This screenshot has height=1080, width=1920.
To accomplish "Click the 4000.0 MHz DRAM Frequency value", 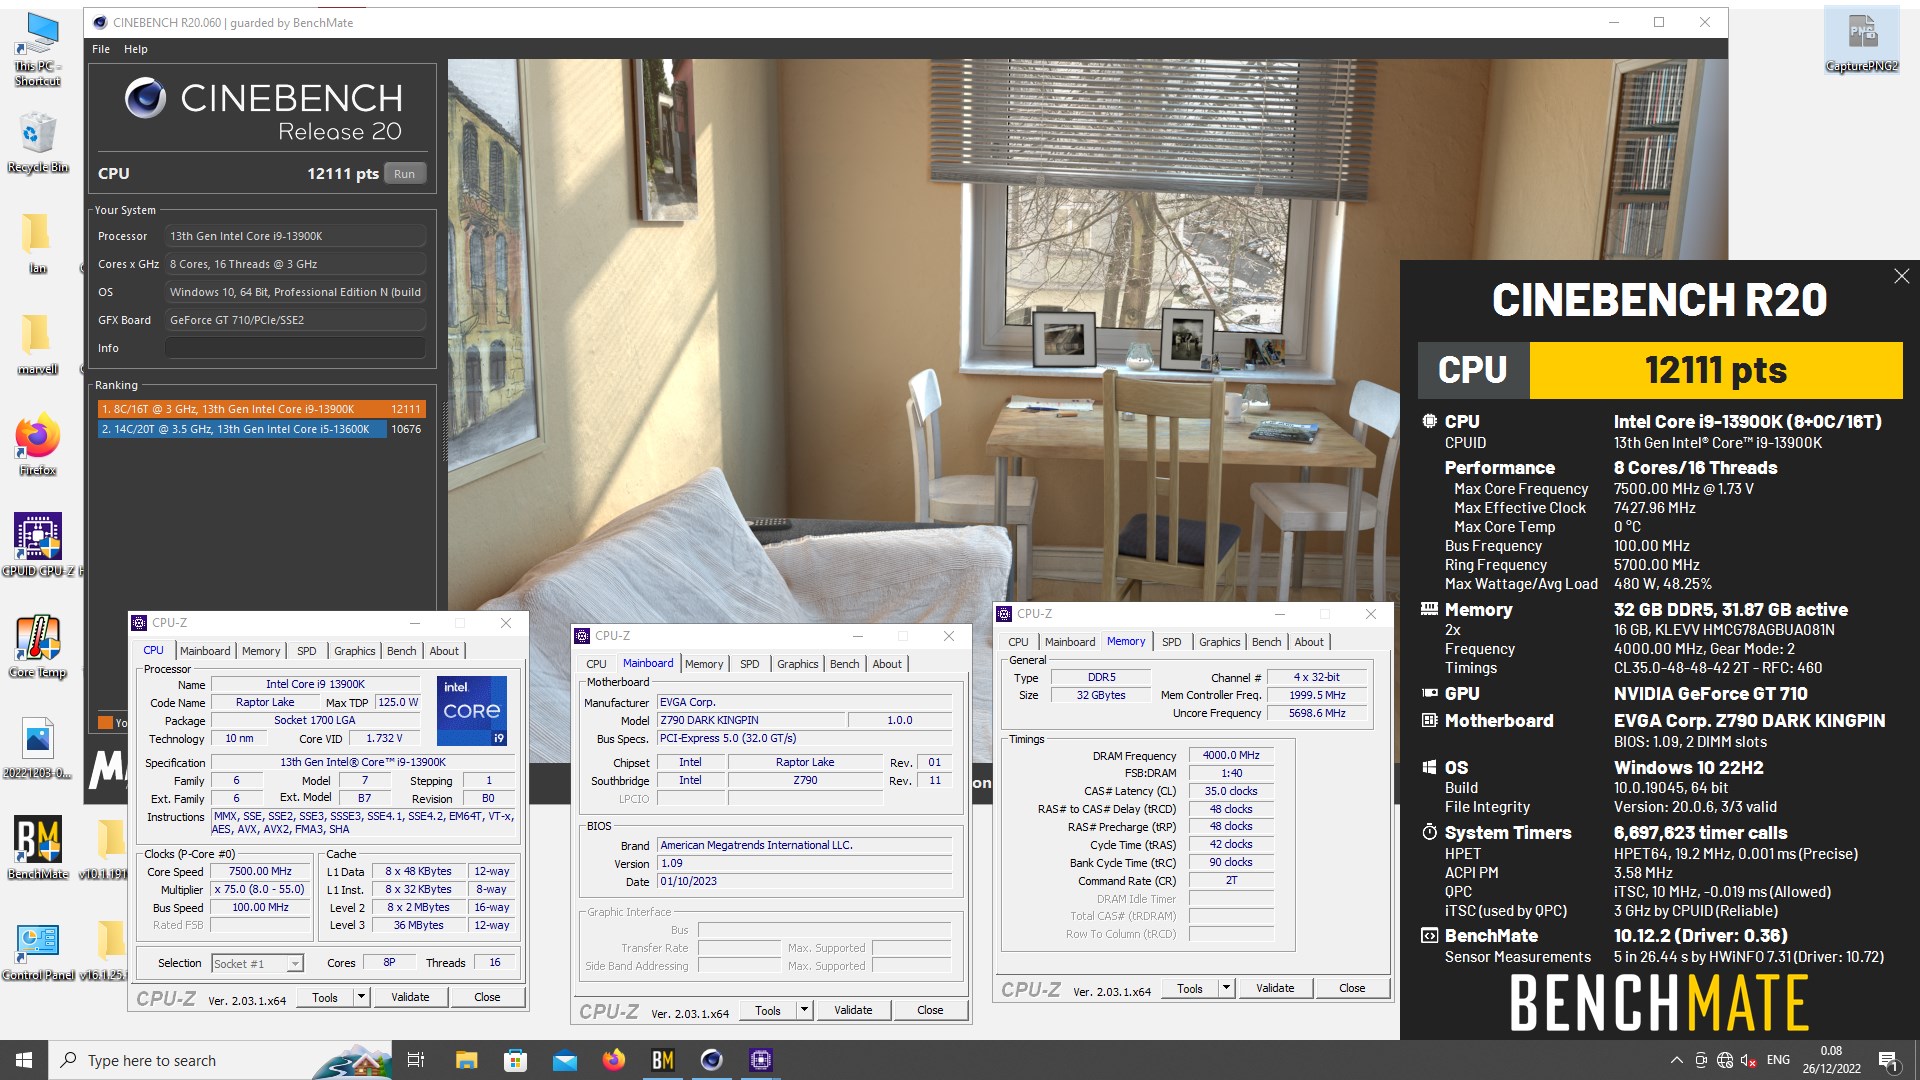I will 1230,755.
